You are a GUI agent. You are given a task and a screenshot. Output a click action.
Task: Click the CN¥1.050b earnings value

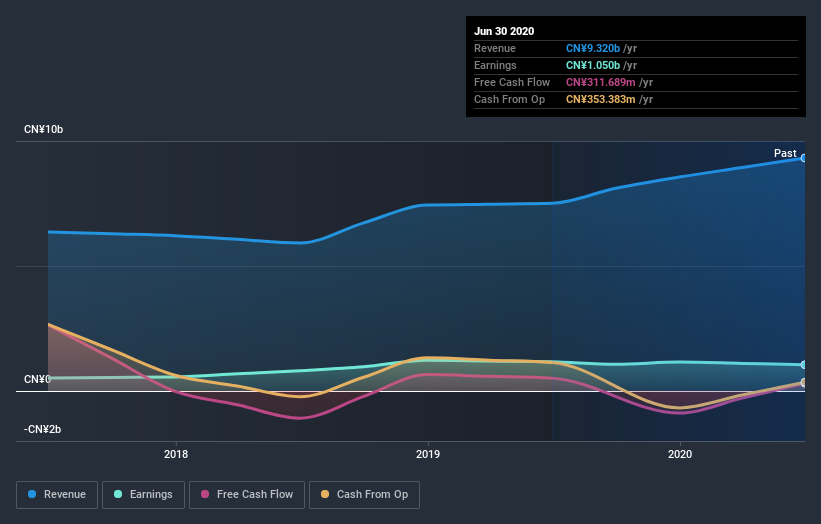tap(593, 65)
